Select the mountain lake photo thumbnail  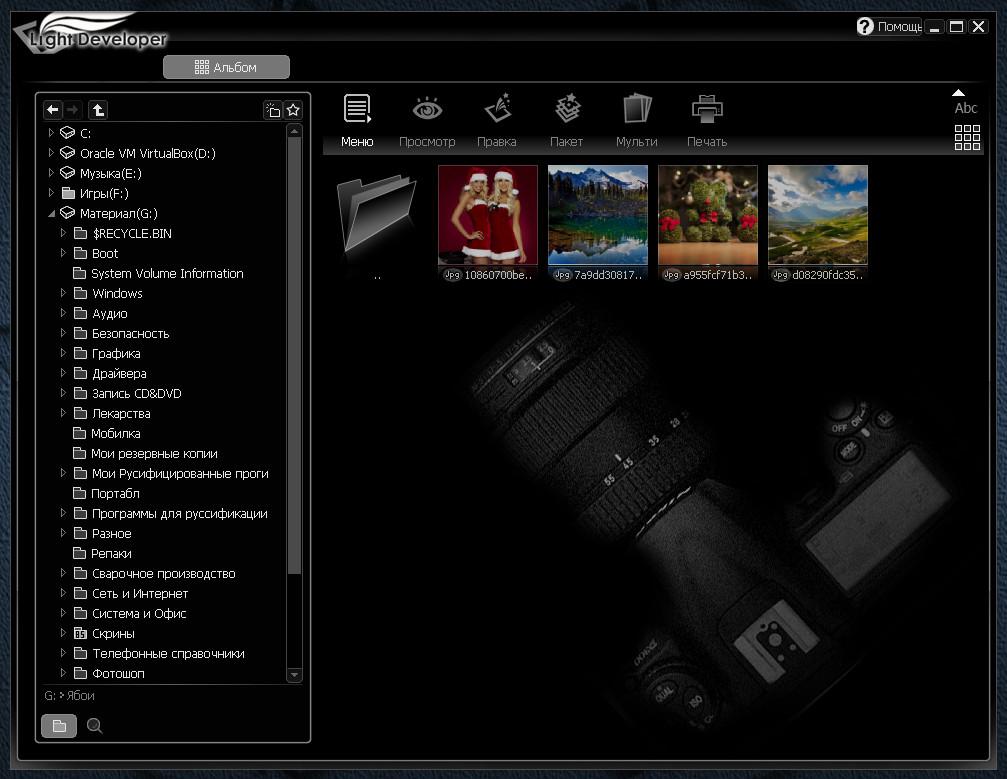(598, 215)
